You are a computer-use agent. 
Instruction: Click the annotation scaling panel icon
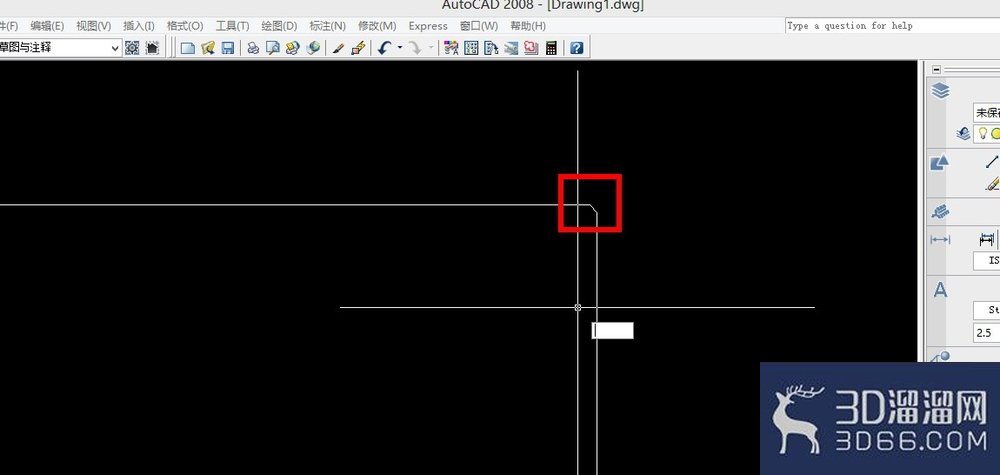tap(939, 212)
